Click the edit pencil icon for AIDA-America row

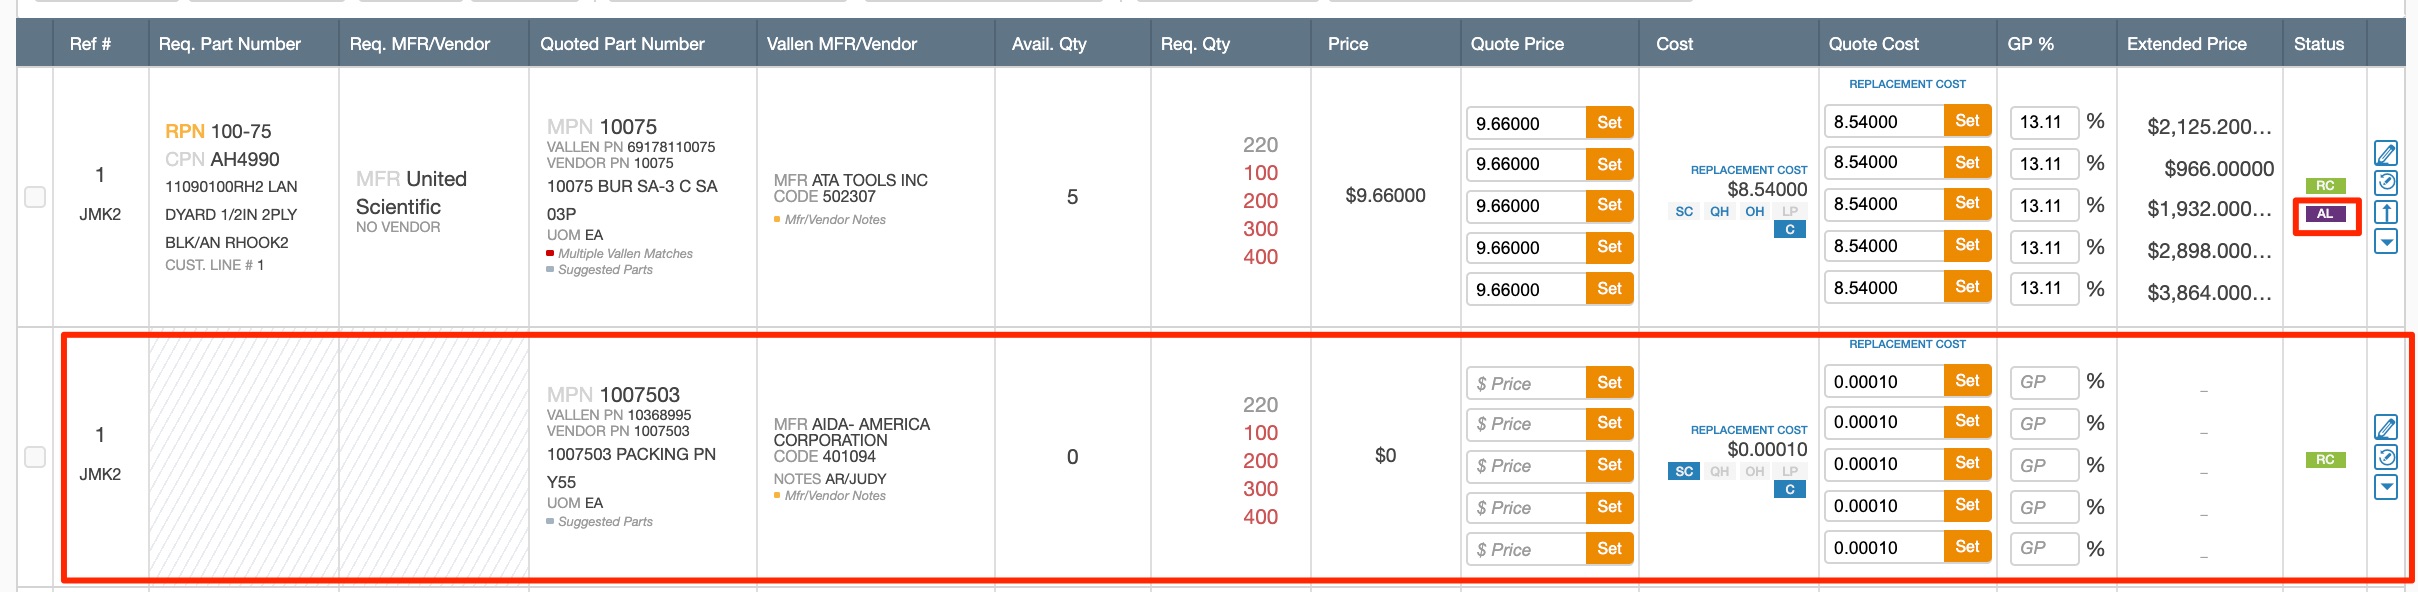2385,428
